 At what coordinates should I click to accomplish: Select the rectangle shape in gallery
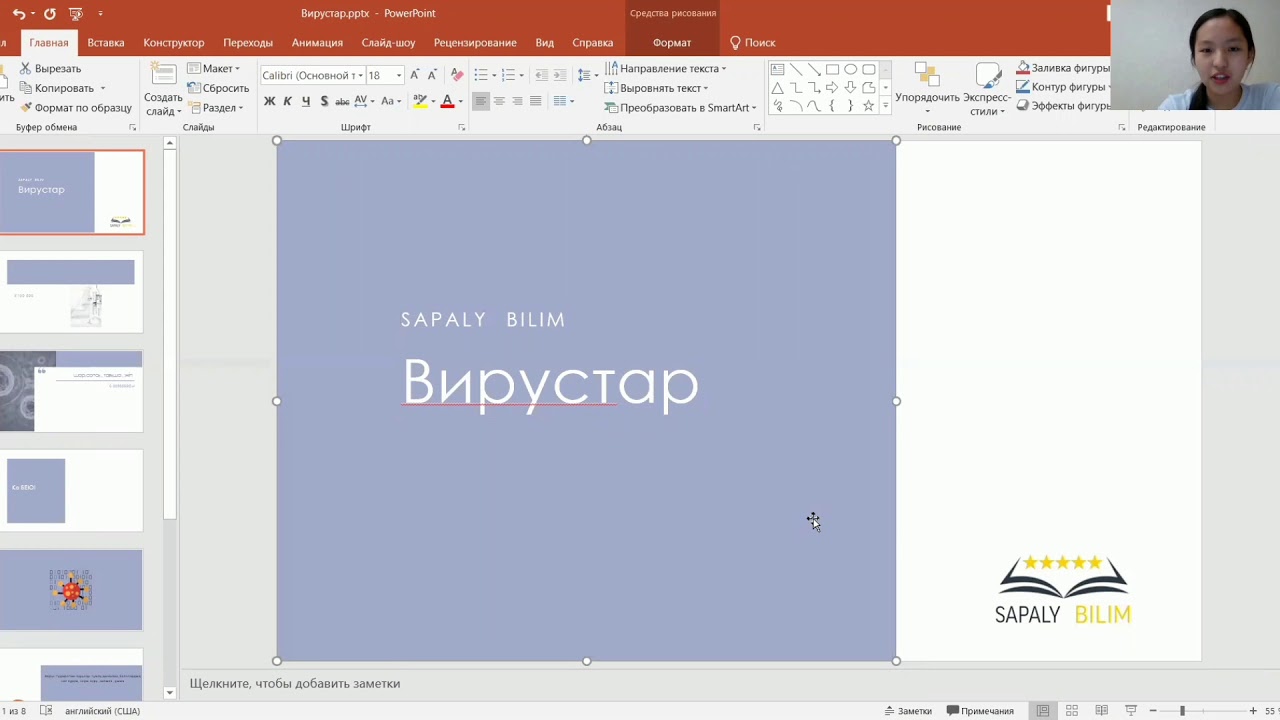pyautogui.click(x=832, y=69)
